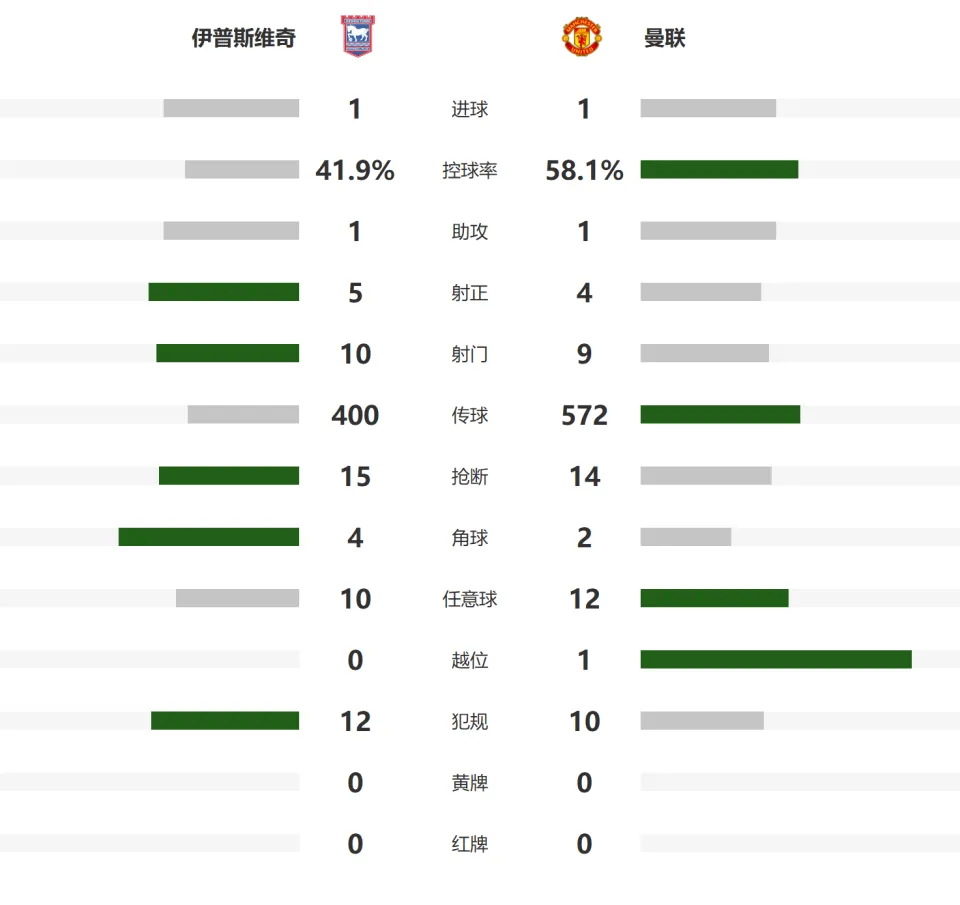Click Ipswich's 41.9% possession value

coord(355,170)
